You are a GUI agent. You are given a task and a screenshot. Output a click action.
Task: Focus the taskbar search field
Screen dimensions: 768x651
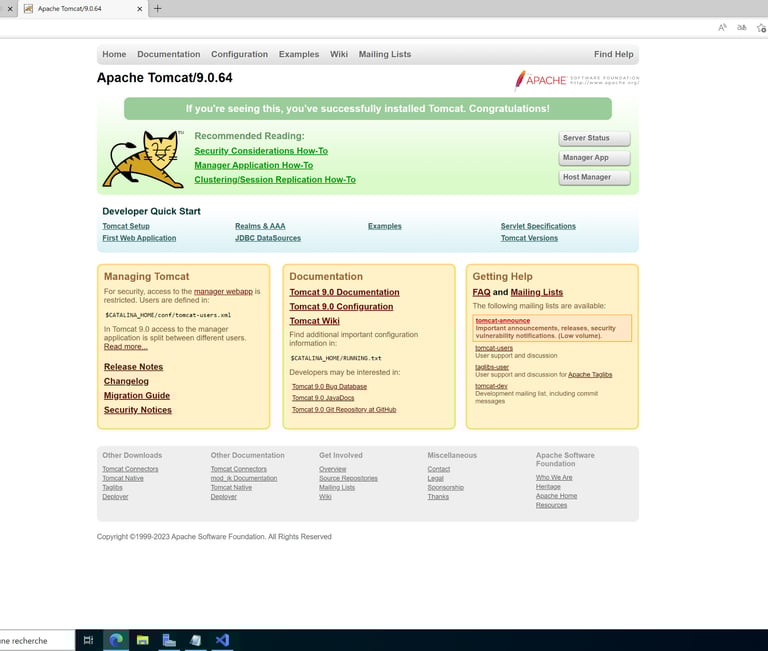click(37, 640)
